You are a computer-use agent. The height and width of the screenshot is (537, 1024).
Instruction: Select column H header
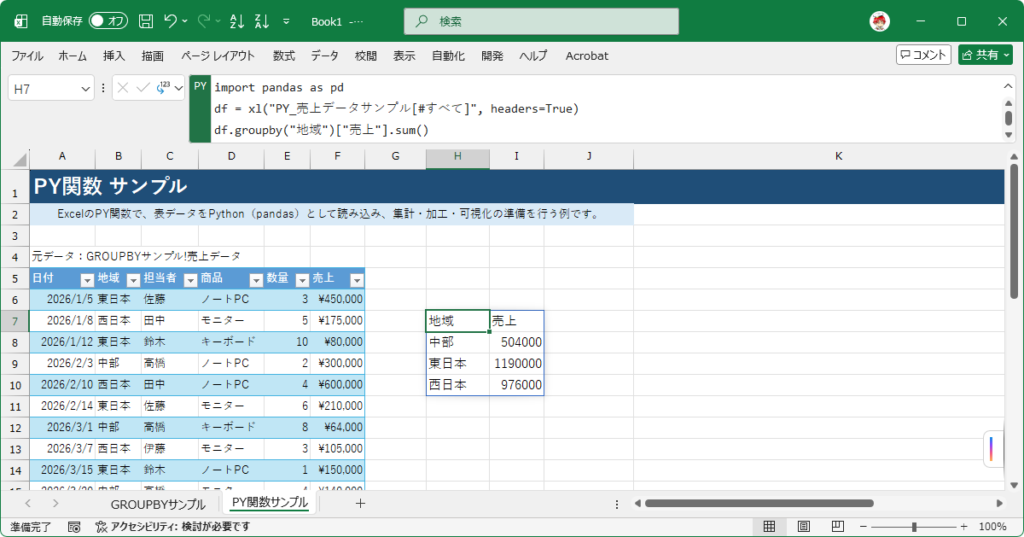pos(458,157)
